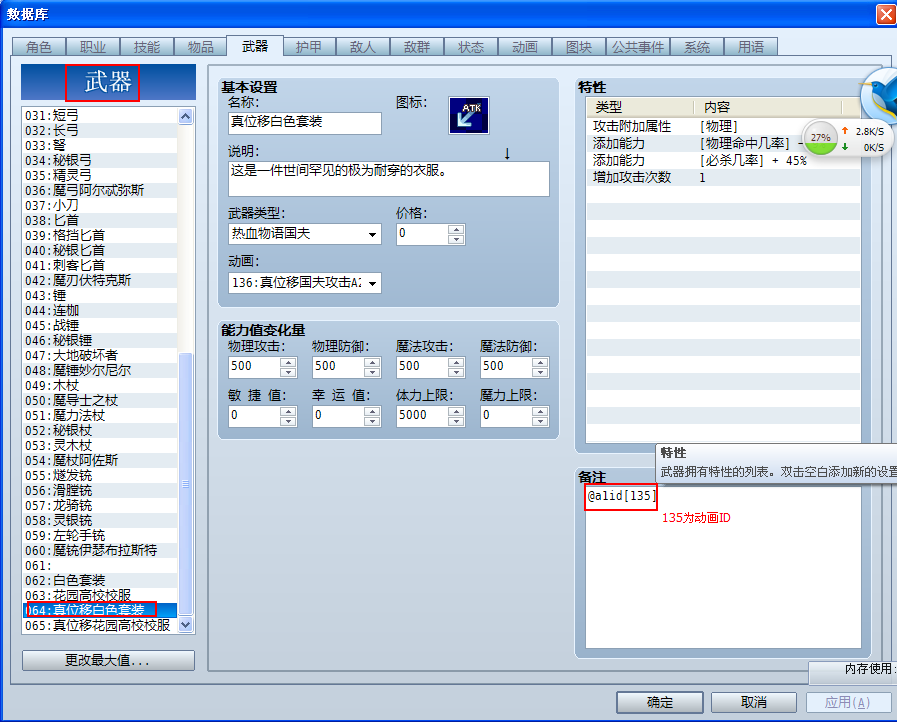897x722 pixels.
Task: Select weapon 047:大地破坏者
Action: click(x=100, y=355)
